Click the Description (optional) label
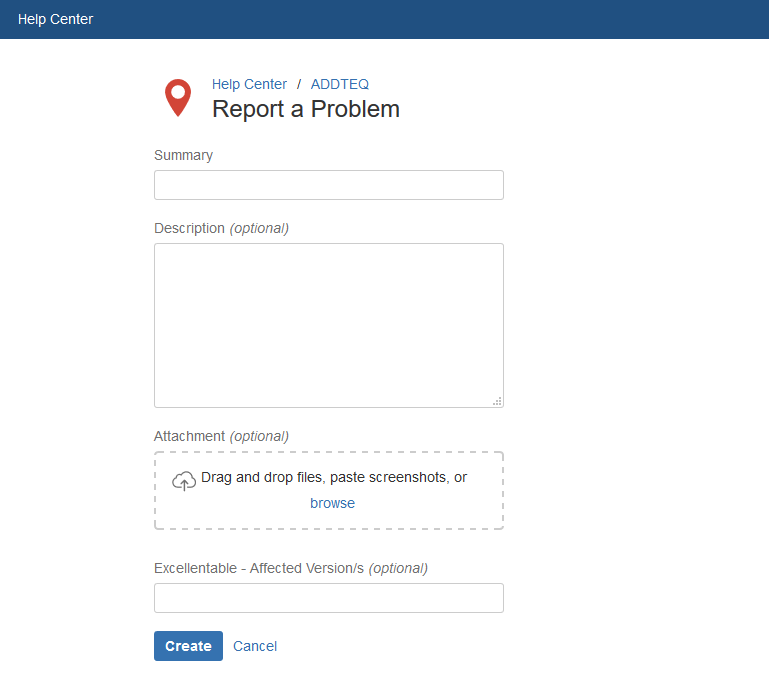Image resolution: width=769 pixels, height=685 pixels. click(221, 228)
